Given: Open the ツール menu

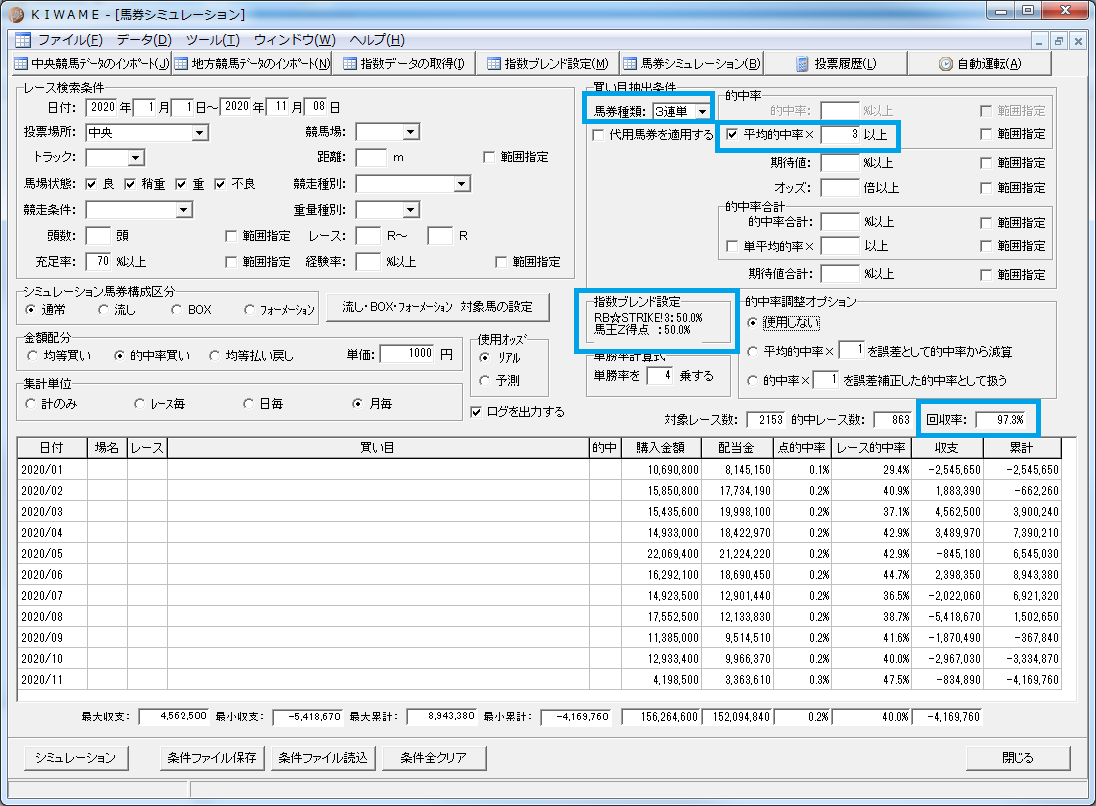Looking at the screenshot, I should [212, 40].
